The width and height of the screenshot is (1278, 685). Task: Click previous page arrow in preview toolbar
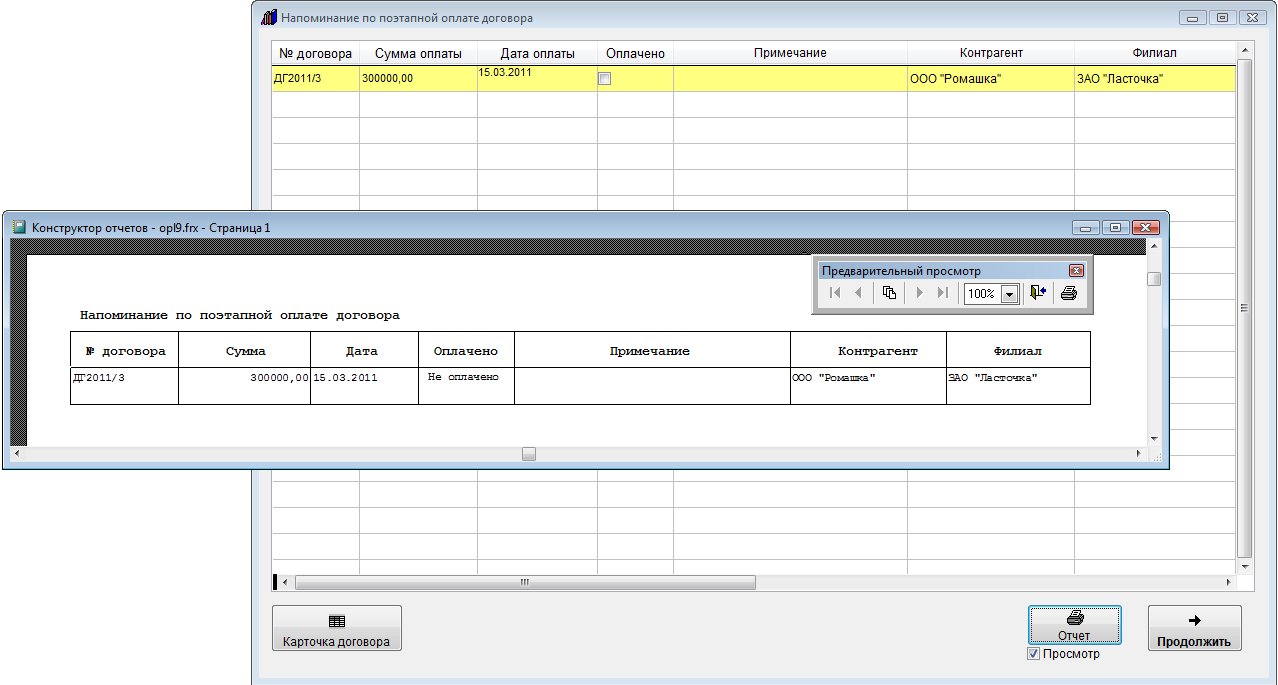(x=858, y=294)
